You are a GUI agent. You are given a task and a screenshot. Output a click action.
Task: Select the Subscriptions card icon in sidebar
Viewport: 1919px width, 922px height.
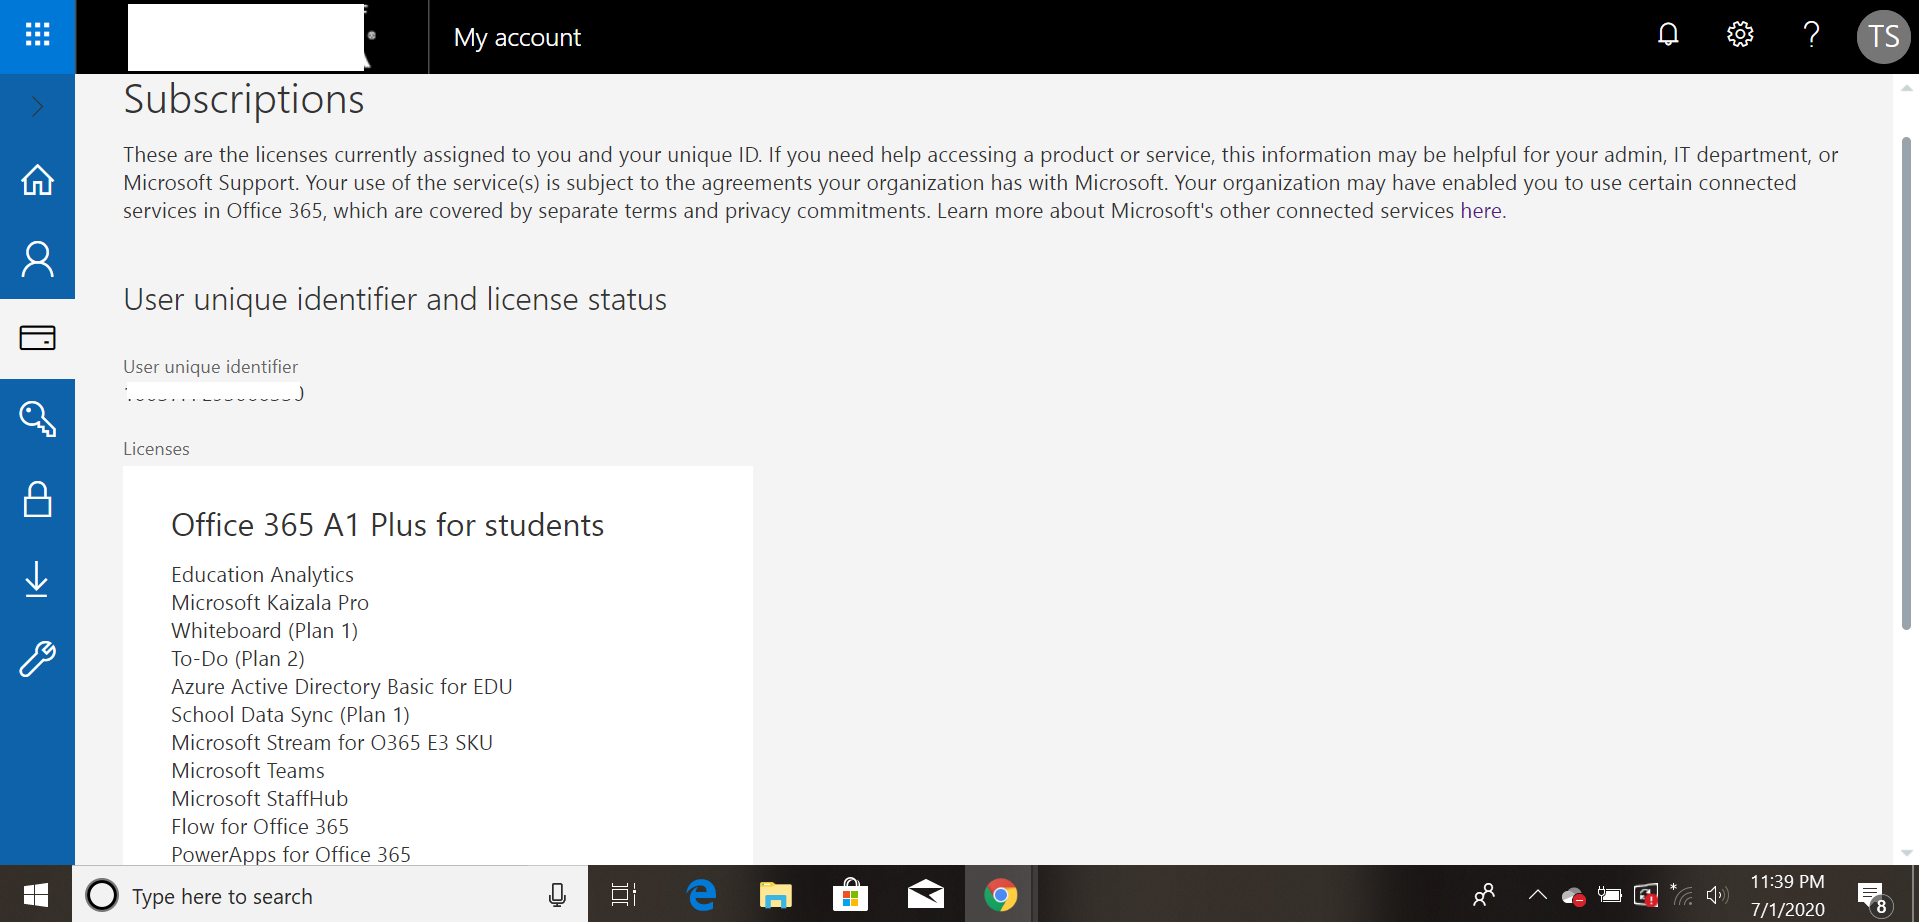[37, 338]
